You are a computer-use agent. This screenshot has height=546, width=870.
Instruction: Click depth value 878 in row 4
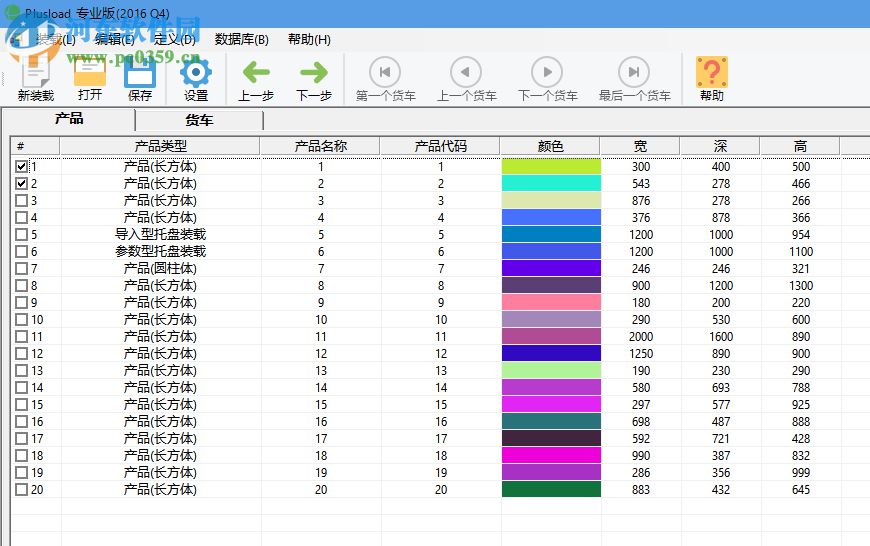pos(721,218)
